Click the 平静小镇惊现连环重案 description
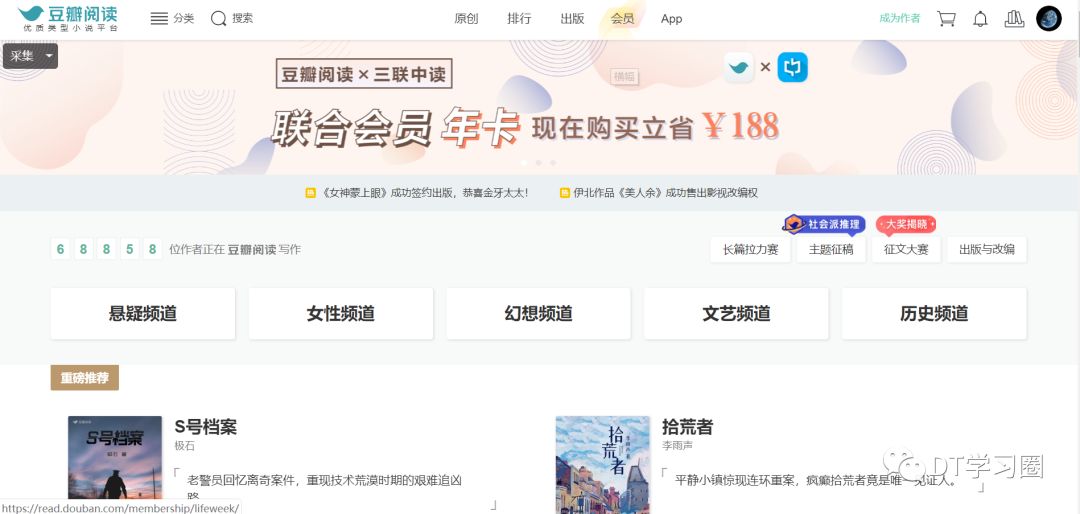This screenshot has width=1080, height=514. tap(816, 480)
